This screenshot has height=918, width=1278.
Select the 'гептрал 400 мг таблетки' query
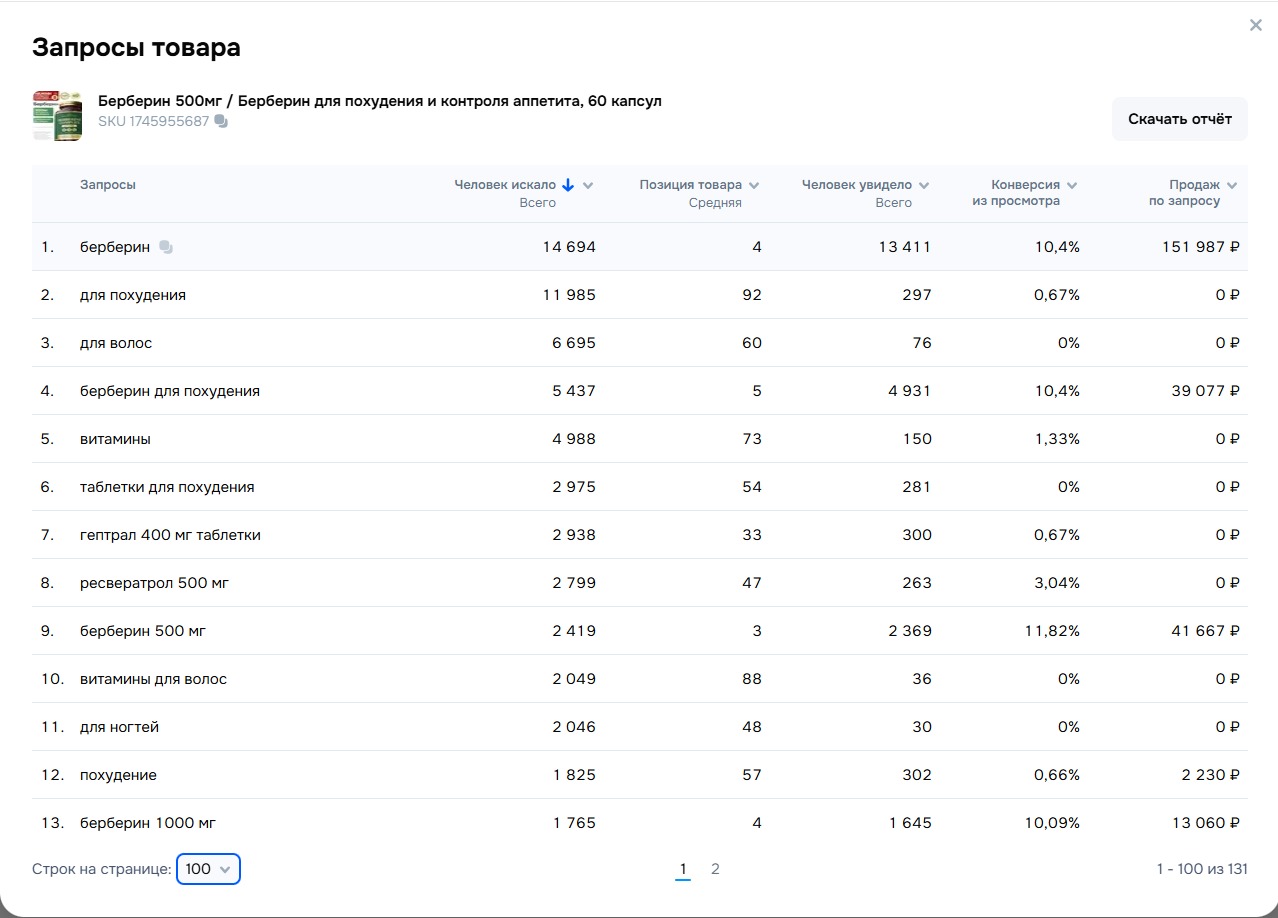click(170, 535)
